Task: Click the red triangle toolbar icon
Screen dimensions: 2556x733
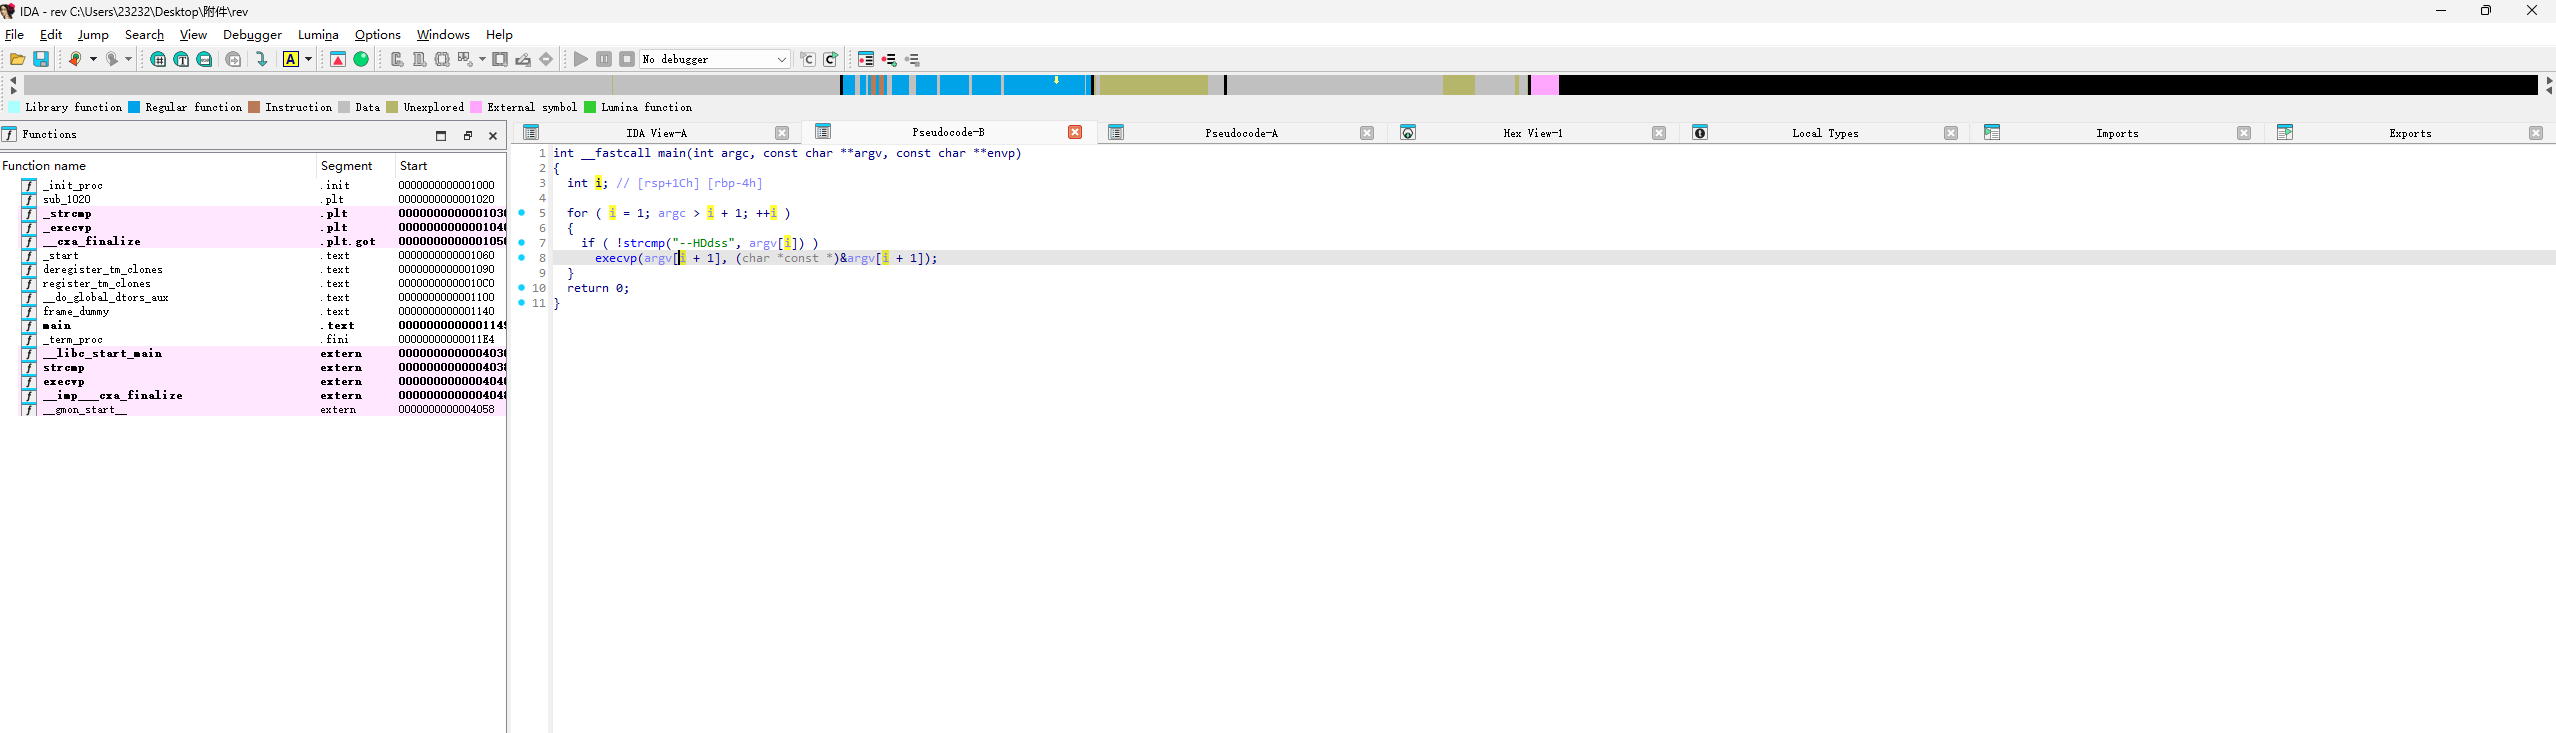Action: coord(338,60)
